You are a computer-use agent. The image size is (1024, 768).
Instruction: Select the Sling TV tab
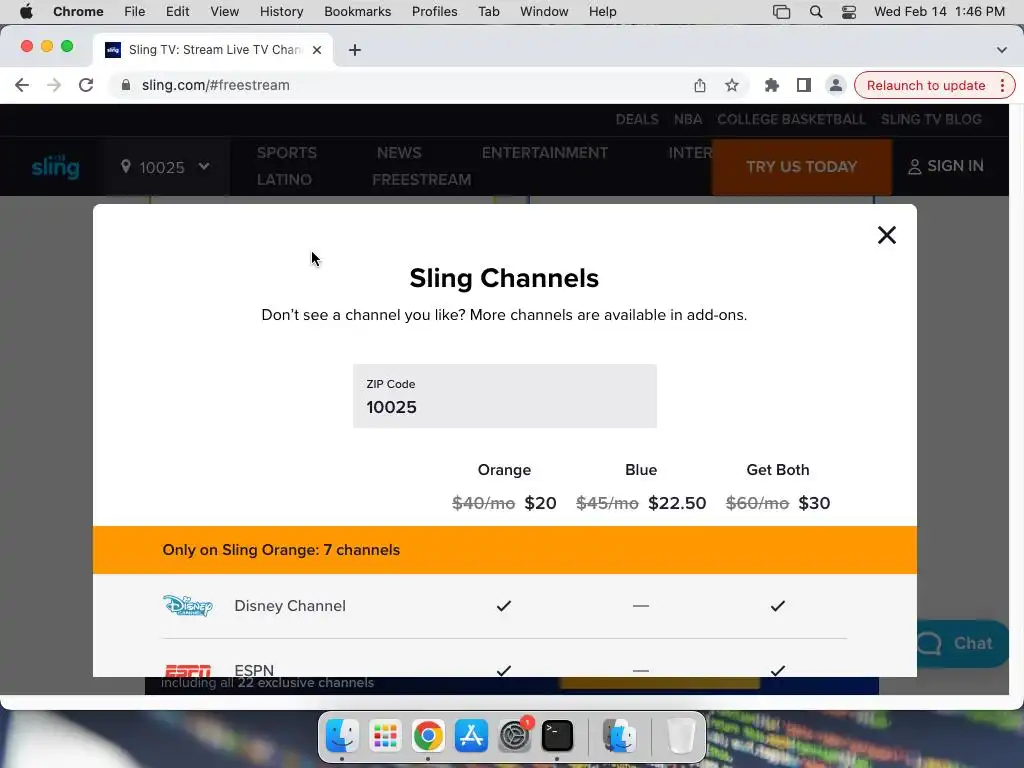pos(214,50)
